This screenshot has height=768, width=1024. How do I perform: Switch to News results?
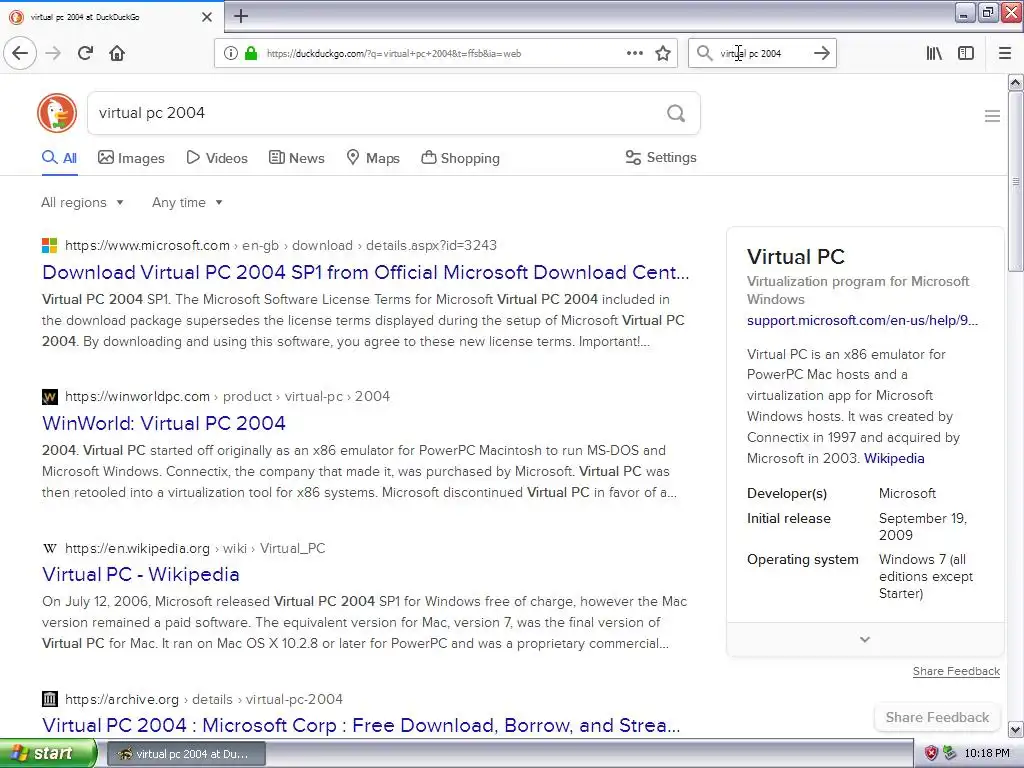[296, 158]
